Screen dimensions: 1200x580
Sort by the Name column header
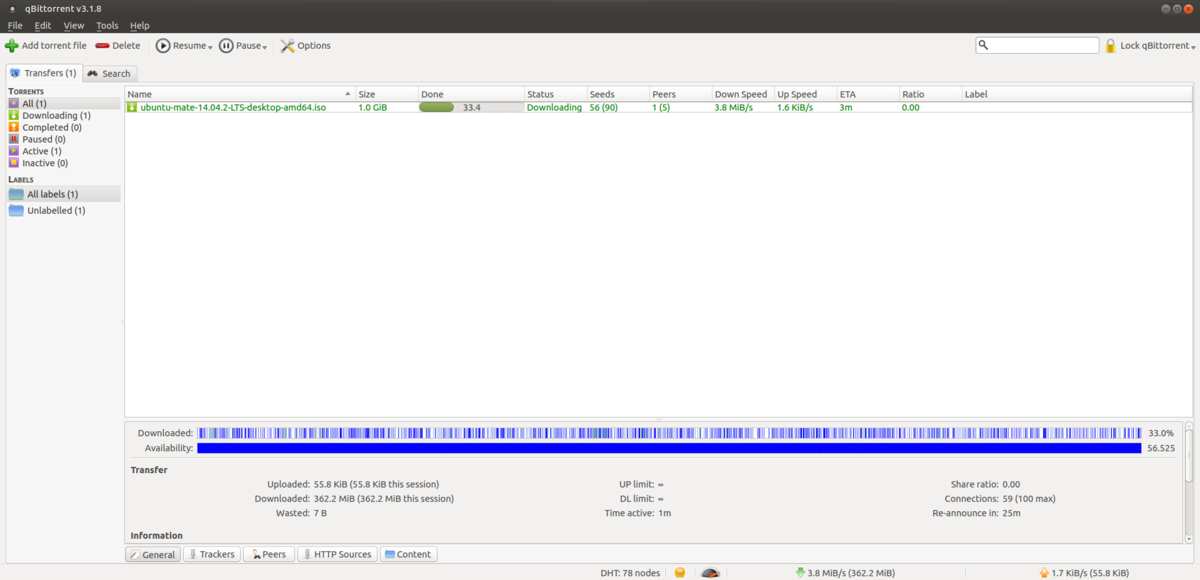click(240, 94)
